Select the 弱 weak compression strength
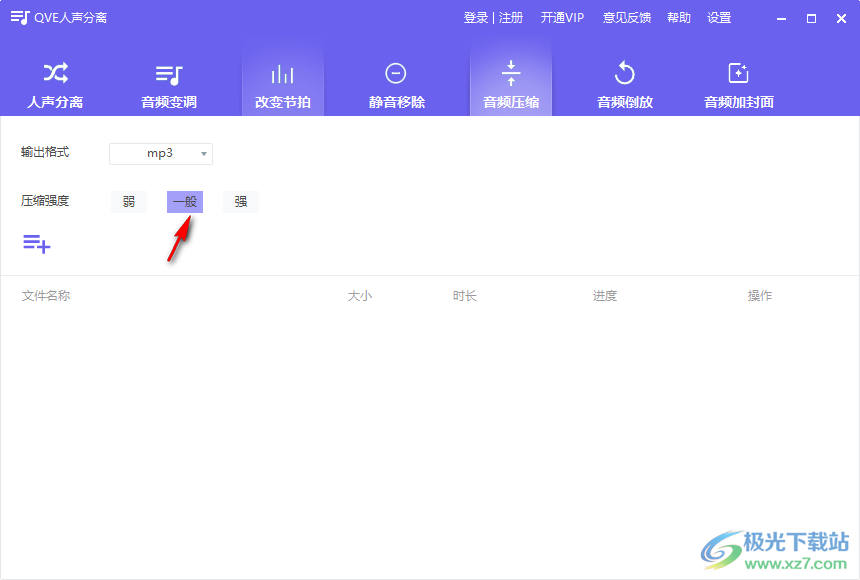 click(x=128, y=201)
